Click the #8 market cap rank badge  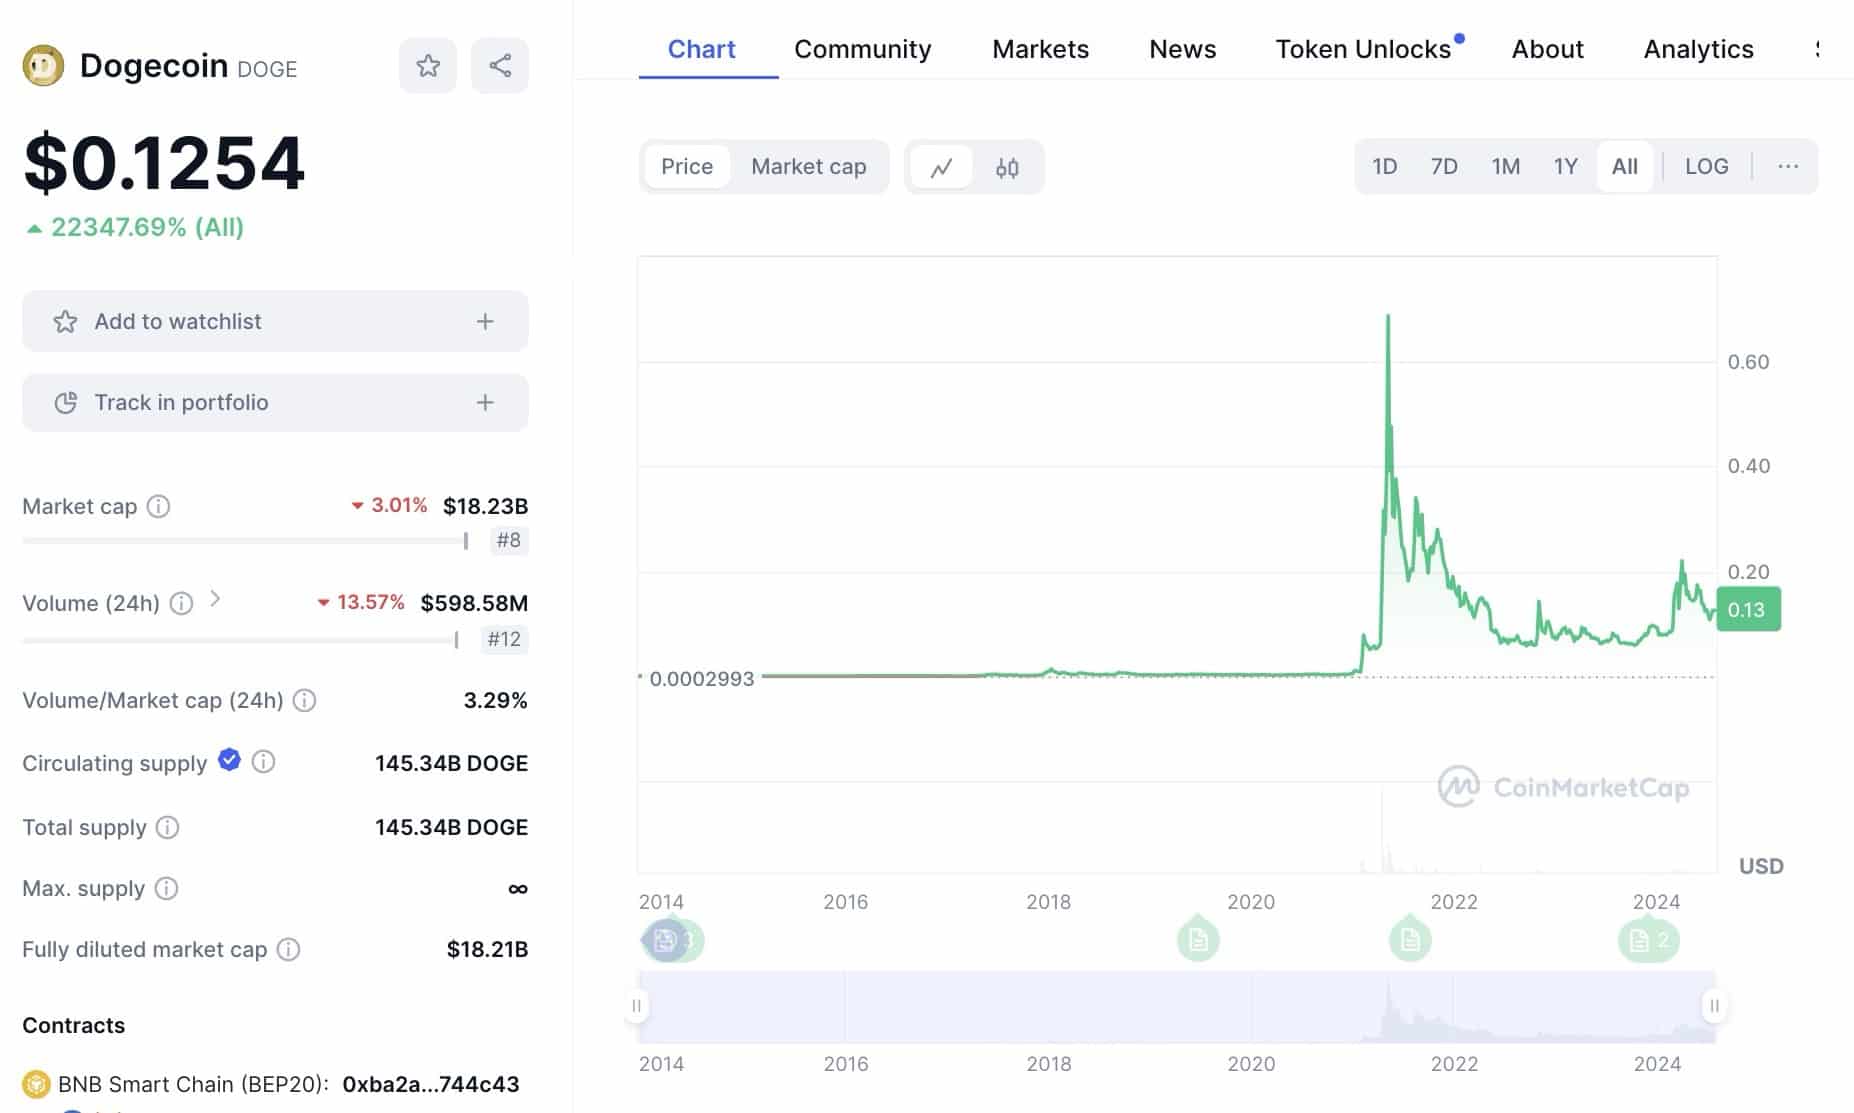(509, 540)
